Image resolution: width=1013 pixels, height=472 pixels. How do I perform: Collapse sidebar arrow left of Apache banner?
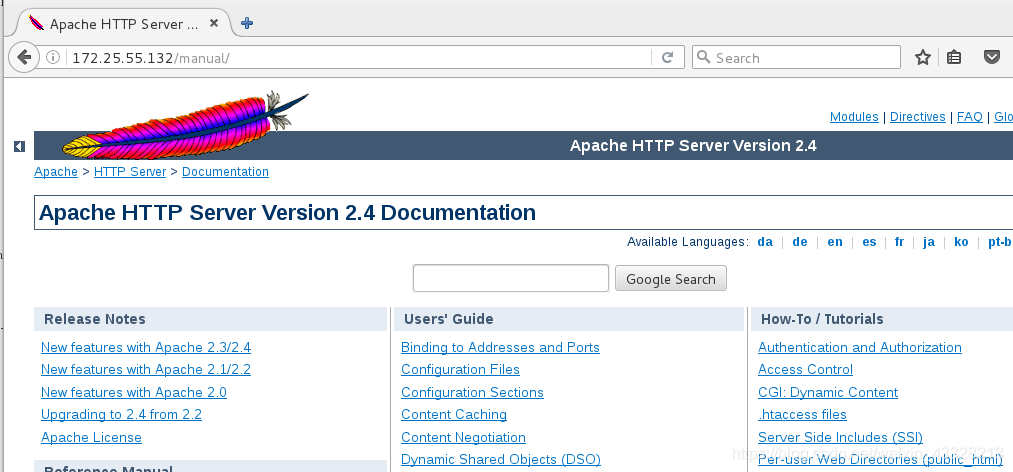19,147
